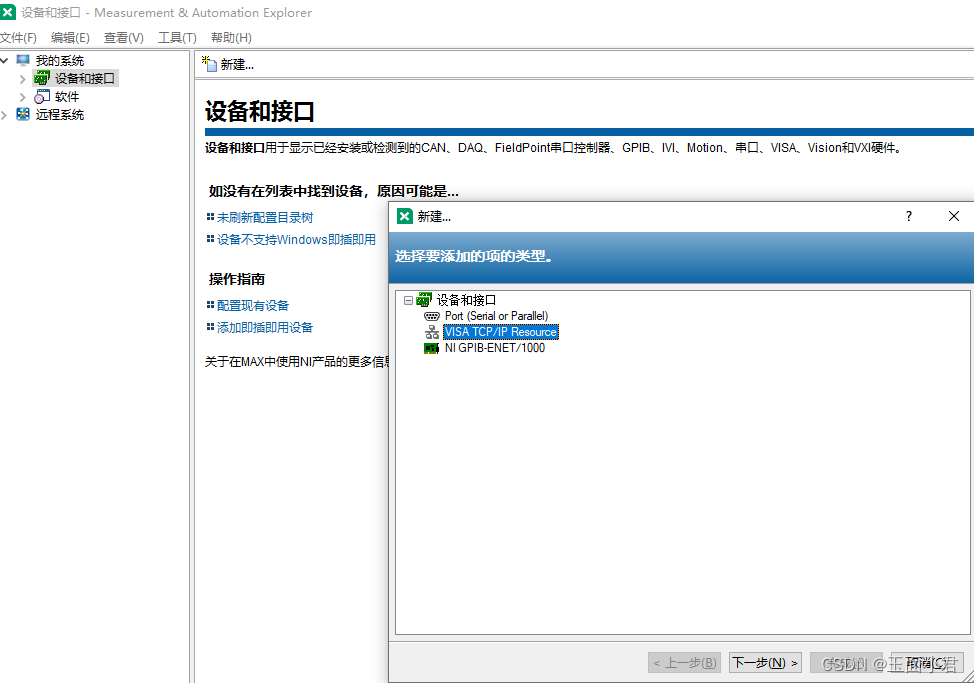Expand the 软件 tree node
Viewport: 974px width, 683px height.
click(x=23, y=97)
